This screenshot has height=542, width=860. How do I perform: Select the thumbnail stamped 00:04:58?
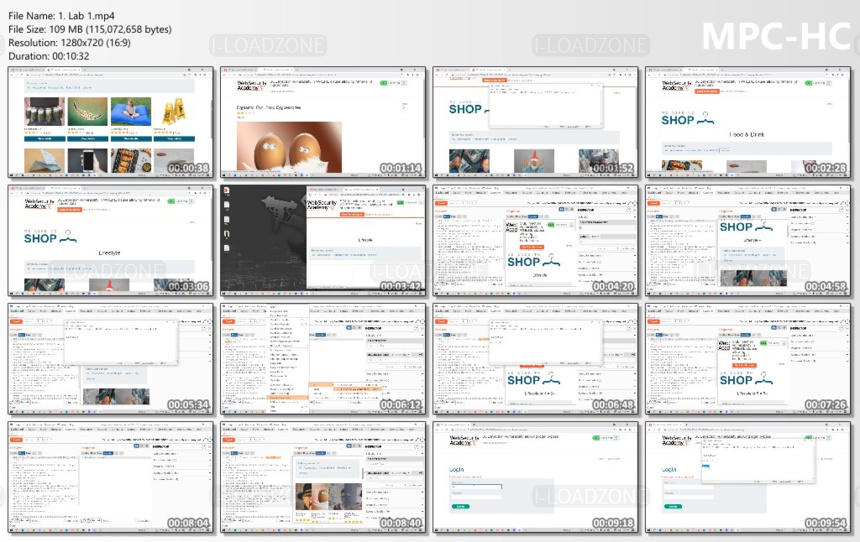coord(748,240)
